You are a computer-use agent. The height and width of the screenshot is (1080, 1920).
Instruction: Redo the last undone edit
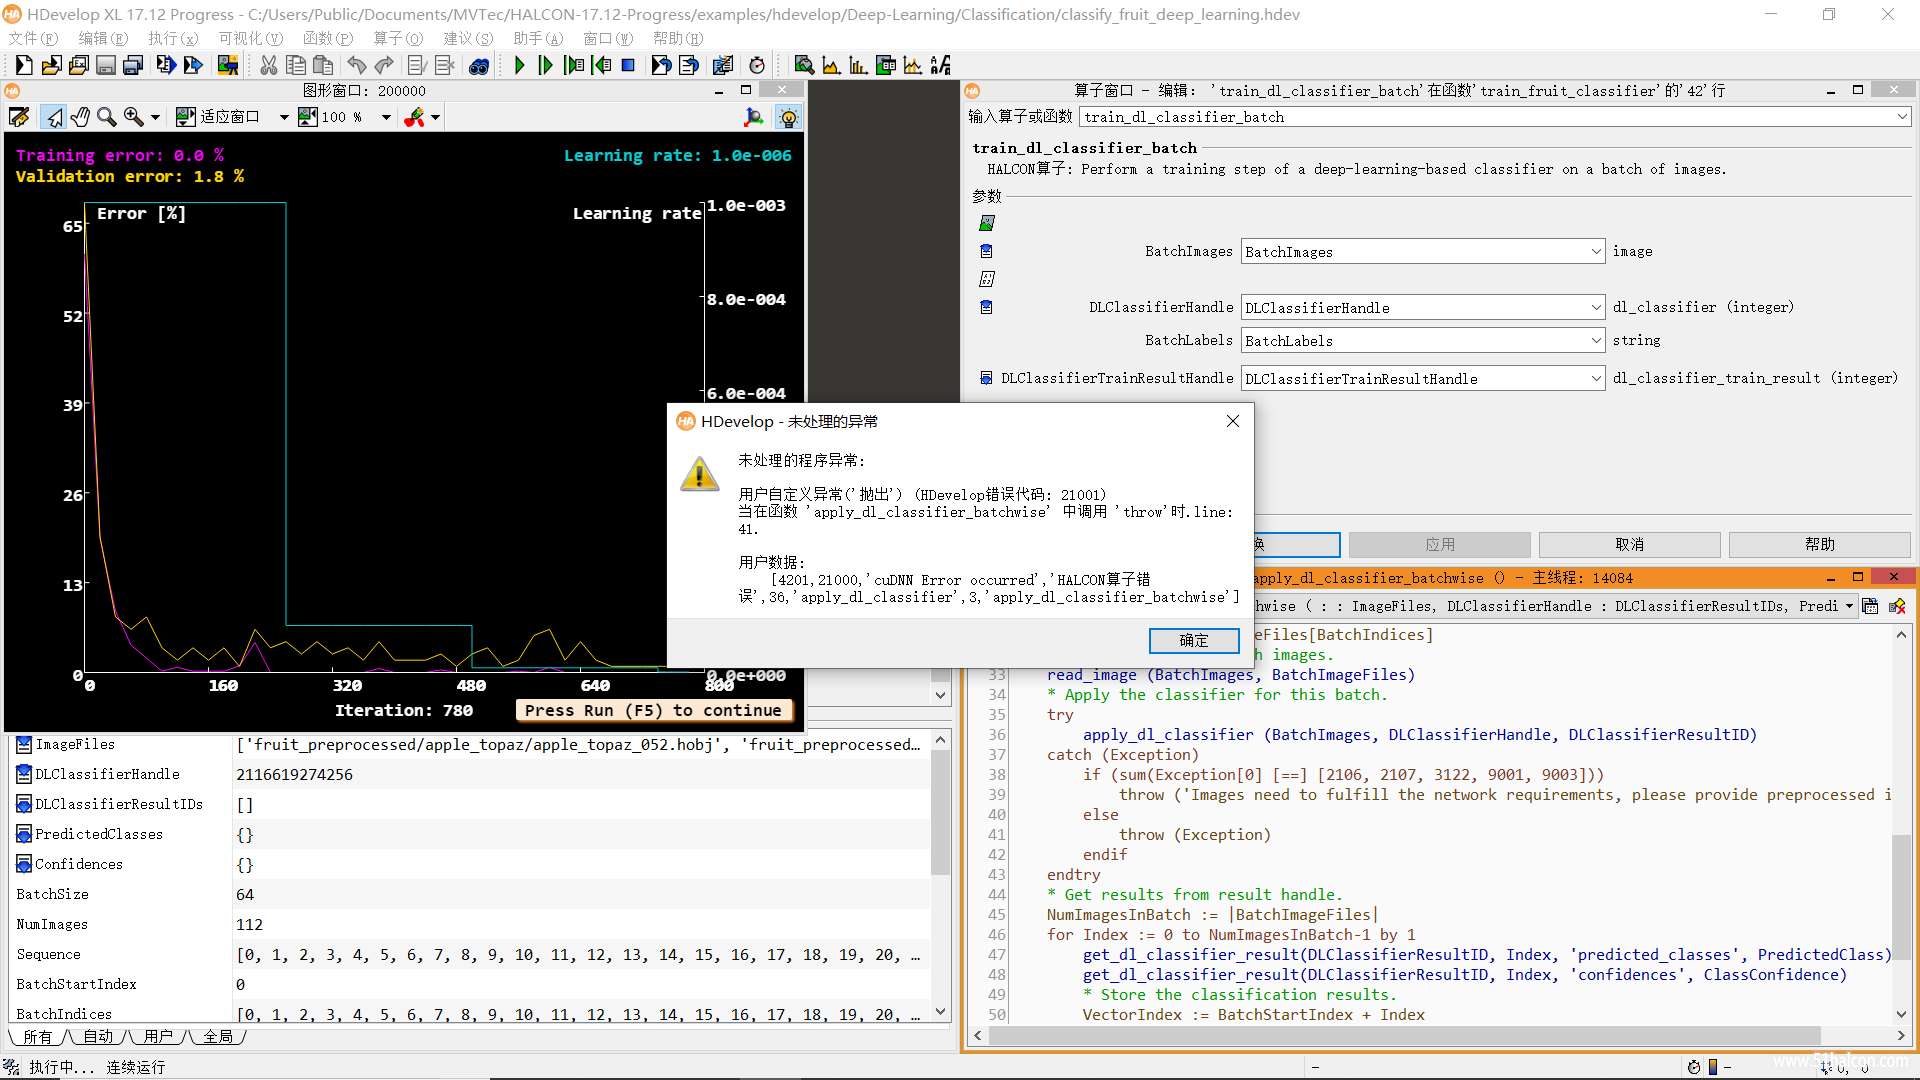pyautogui.click(x=384, y=65)
